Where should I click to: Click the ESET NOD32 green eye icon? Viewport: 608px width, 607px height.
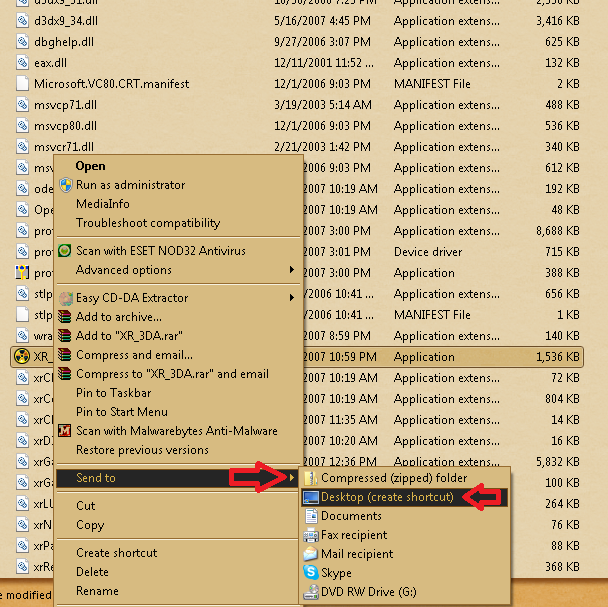[65, 251]
